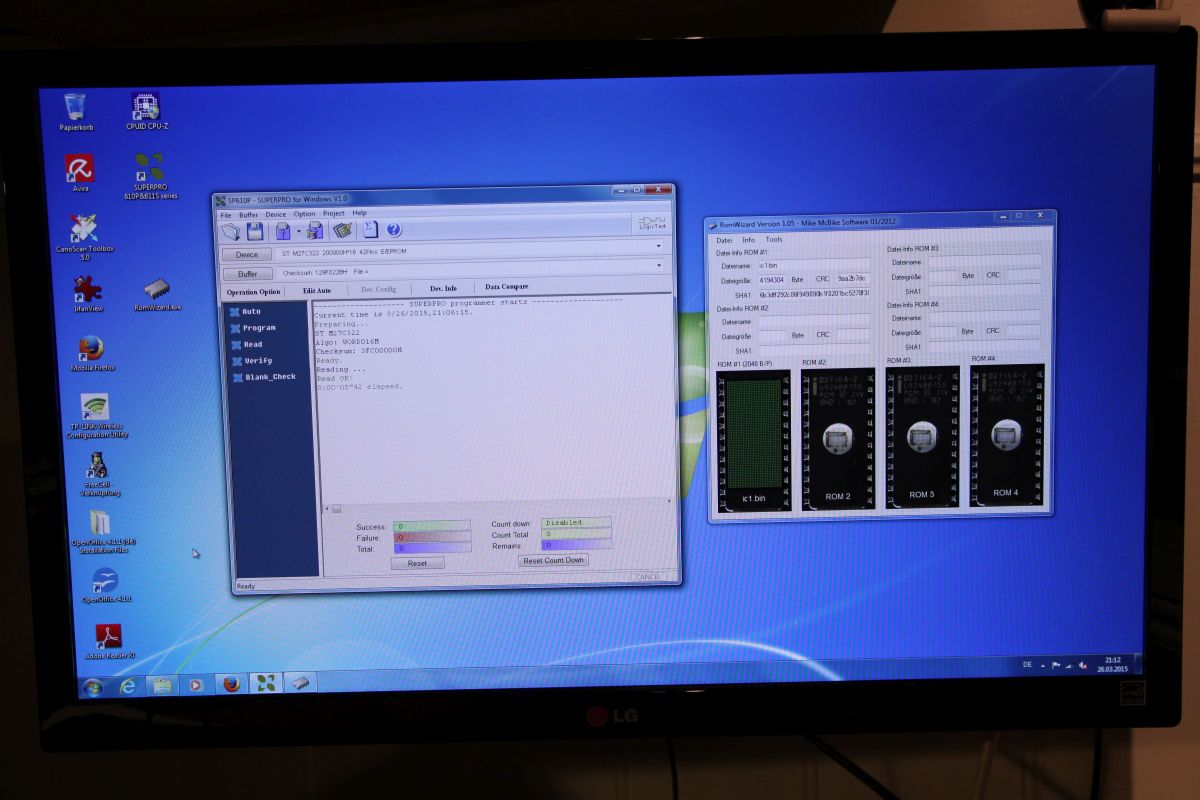Open the Tools menu in RomWizard
The width and height of the screenshot is (1200, 800).
pyautogui.click(x=773, y=240)
